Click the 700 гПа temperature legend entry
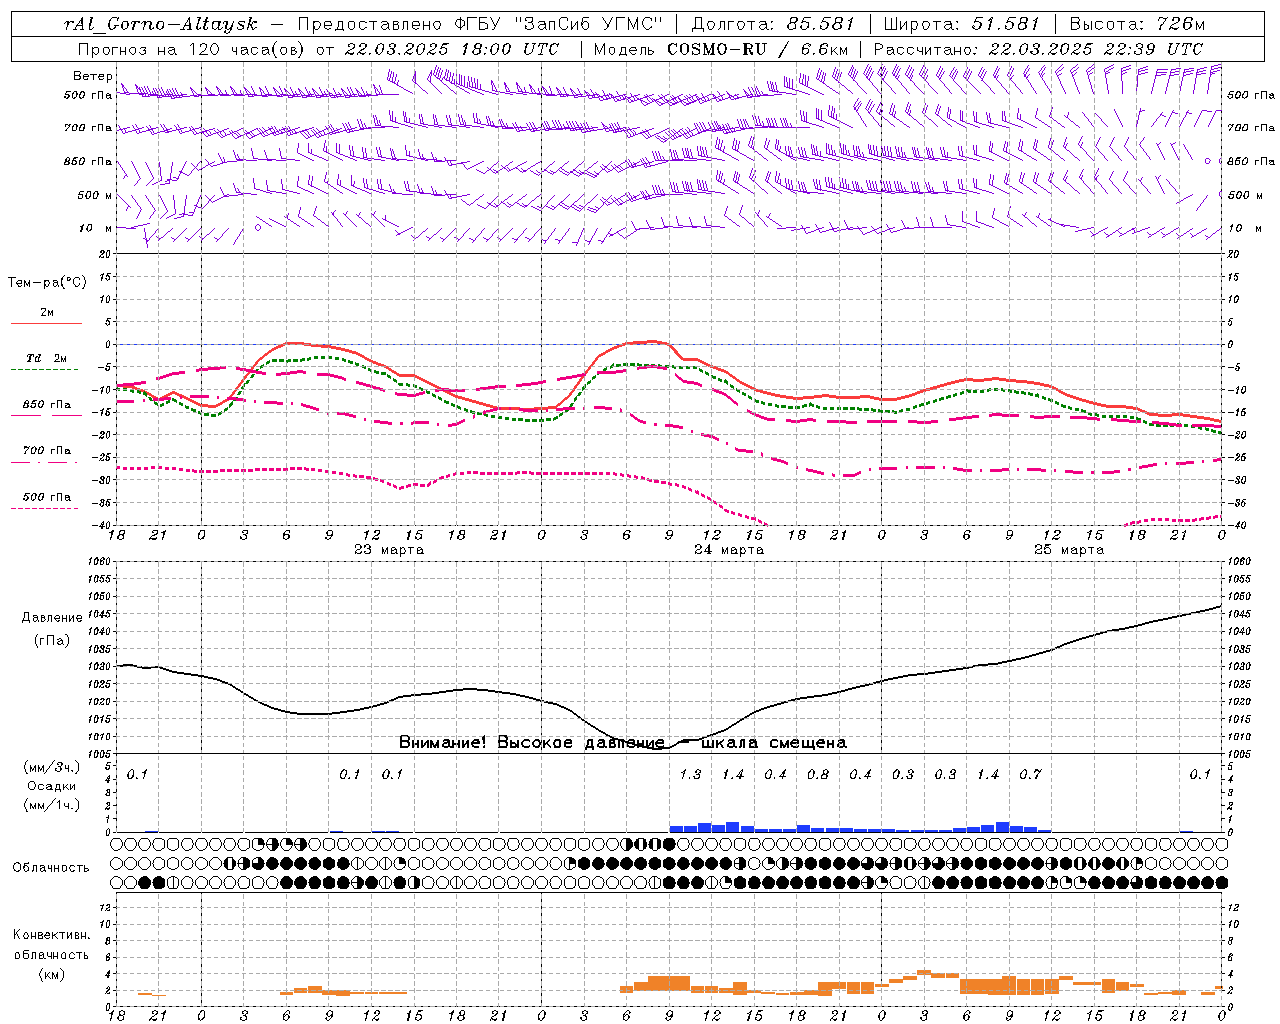Screen dimensions: 1280x1024 point(47,451)
